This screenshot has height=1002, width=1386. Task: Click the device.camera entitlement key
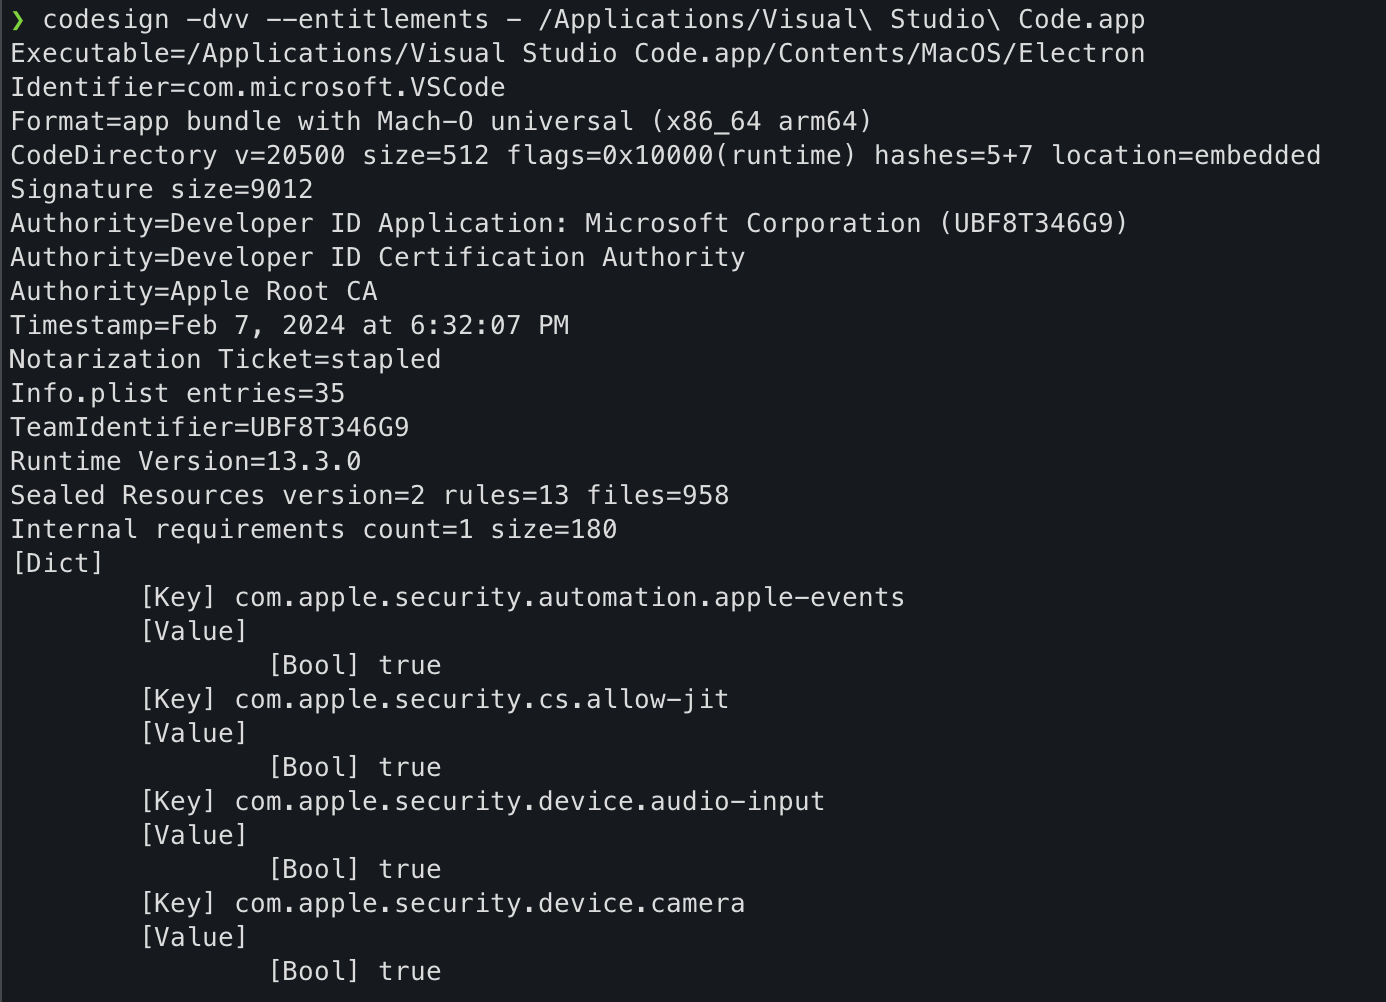click(489, 904)
